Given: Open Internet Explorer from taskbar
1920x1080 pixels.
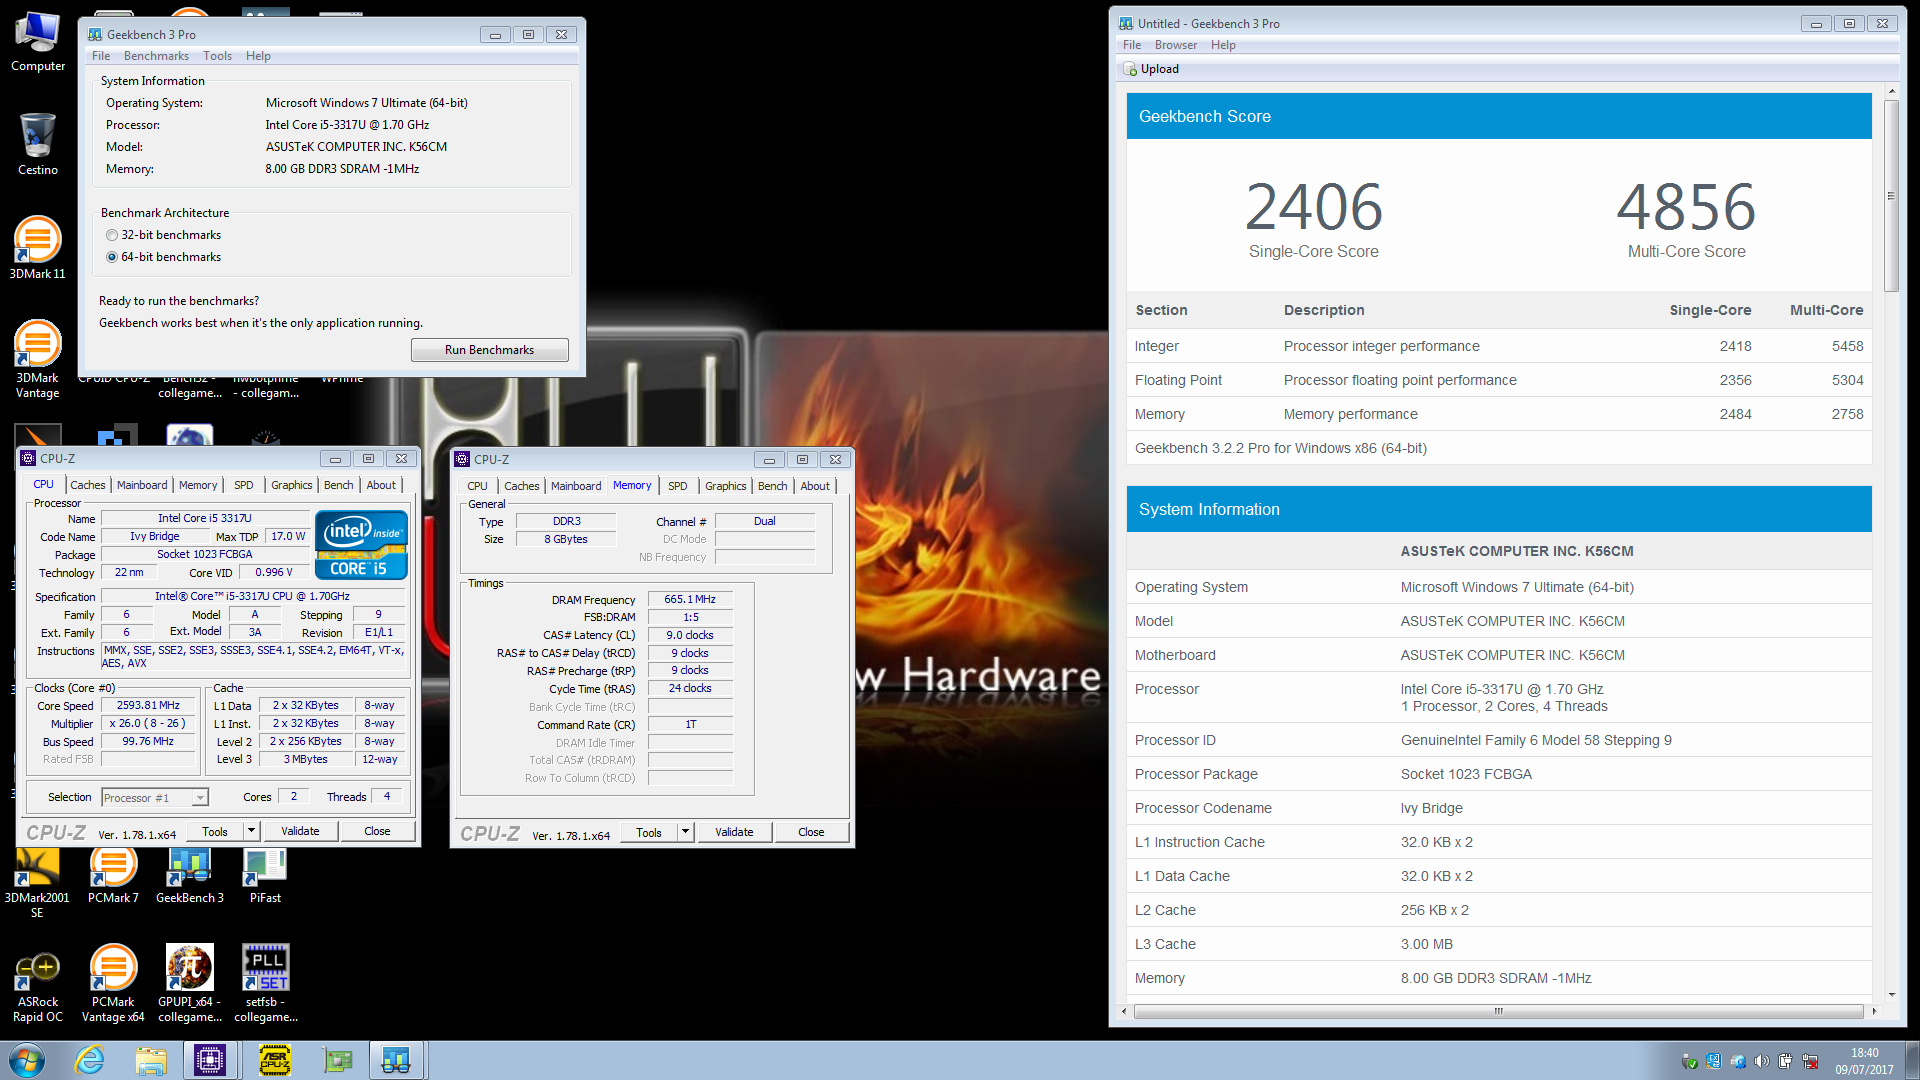Looking at the screenshot, I should pyautogui.click(x=90, y=1060).
